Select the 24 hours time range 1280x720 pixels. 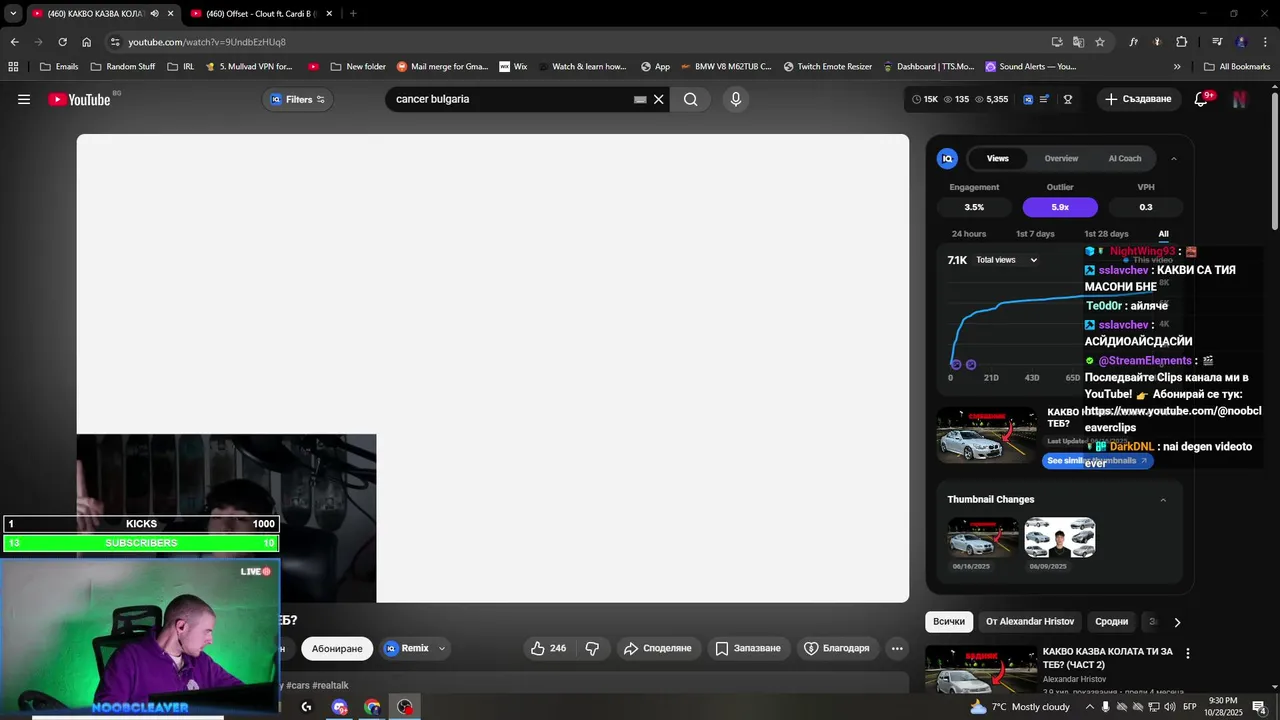(x=969, y=234)
